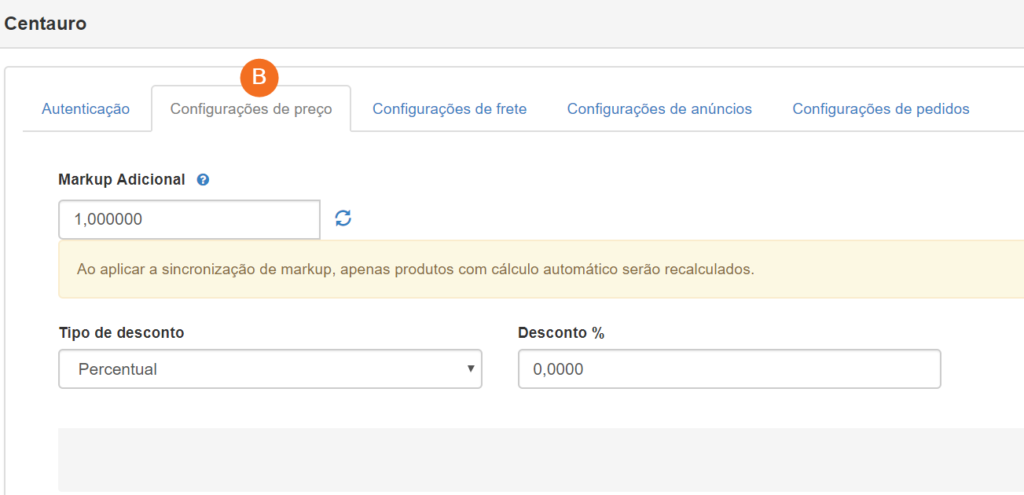Click the markup synchronization refresh icon

click(344, 218)
